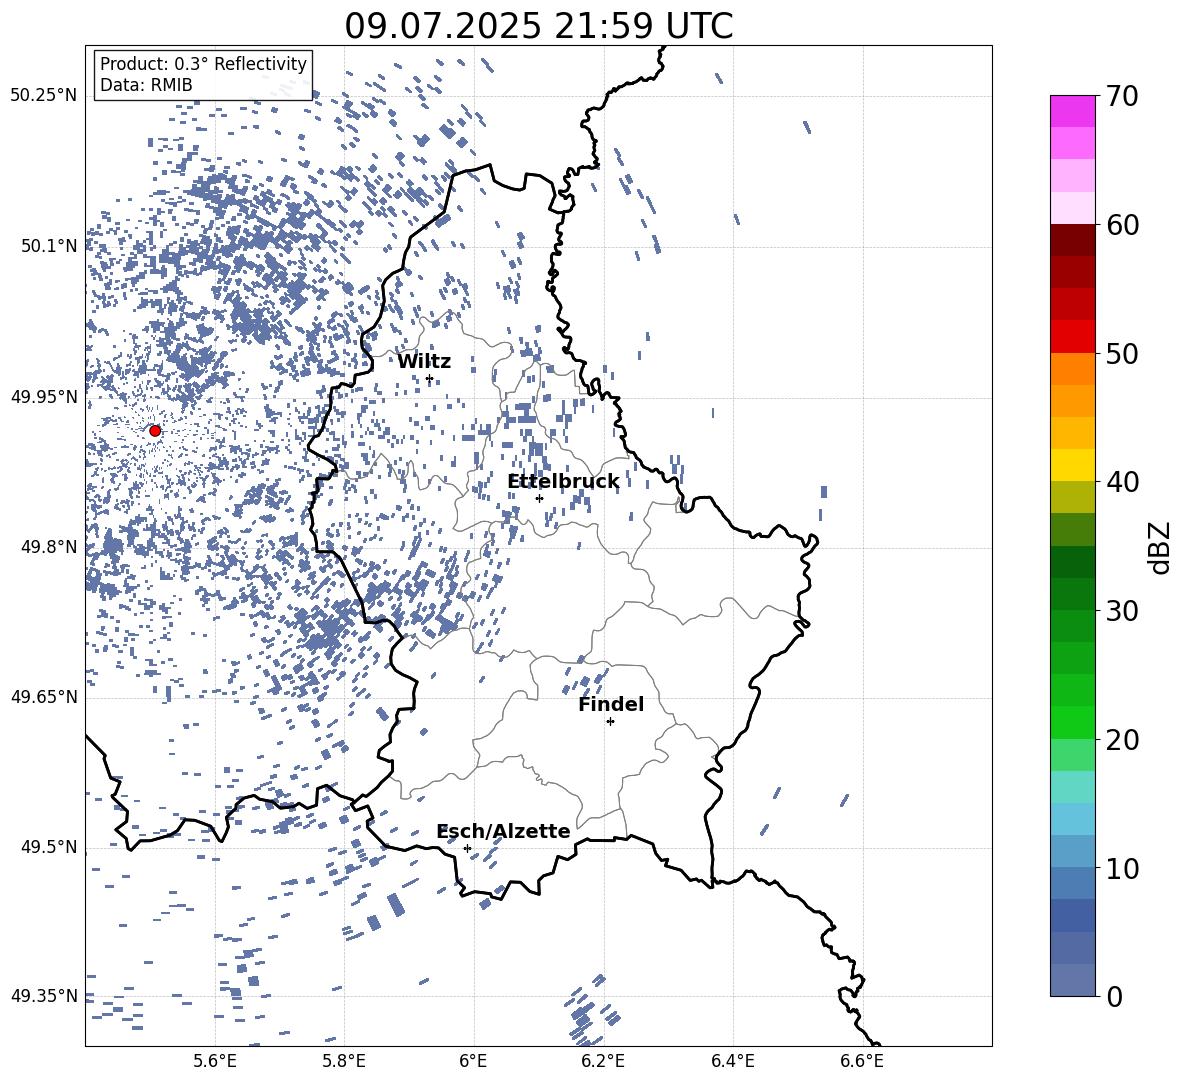Click the 49.8°N latitude label
The width and height of the screenshot is (1184, 1081).
[x=49, y=547]
